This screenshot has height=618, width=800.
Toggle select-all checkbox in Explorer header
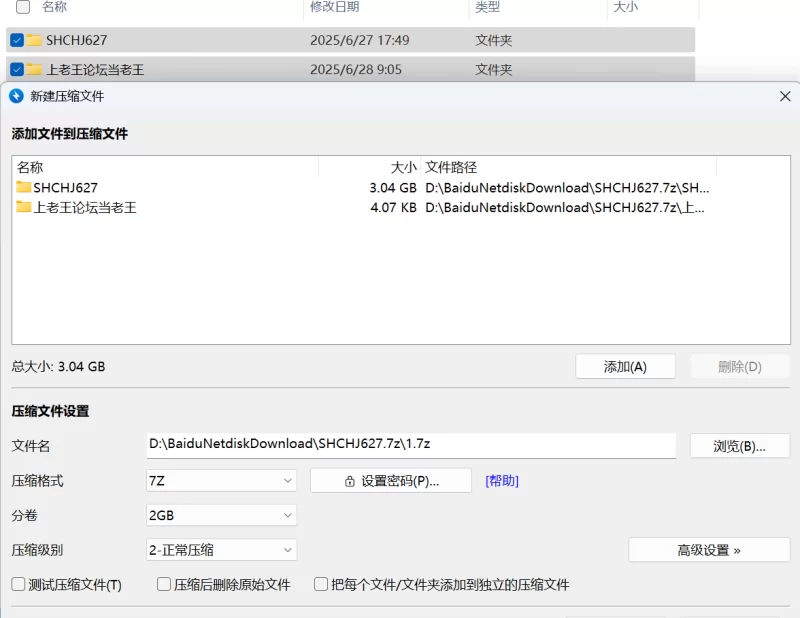pyautogui.click(x=23, y=7)
